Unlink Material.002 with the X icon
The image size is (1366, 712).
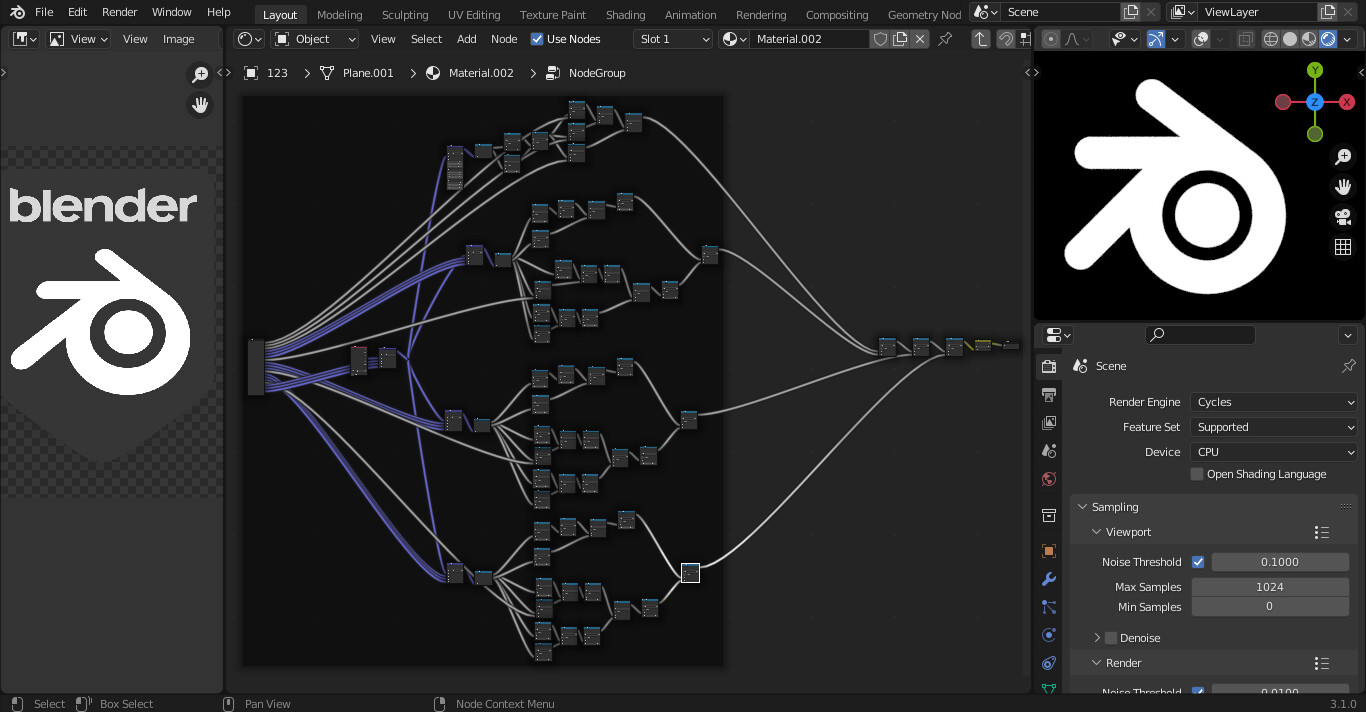point(920,39)
